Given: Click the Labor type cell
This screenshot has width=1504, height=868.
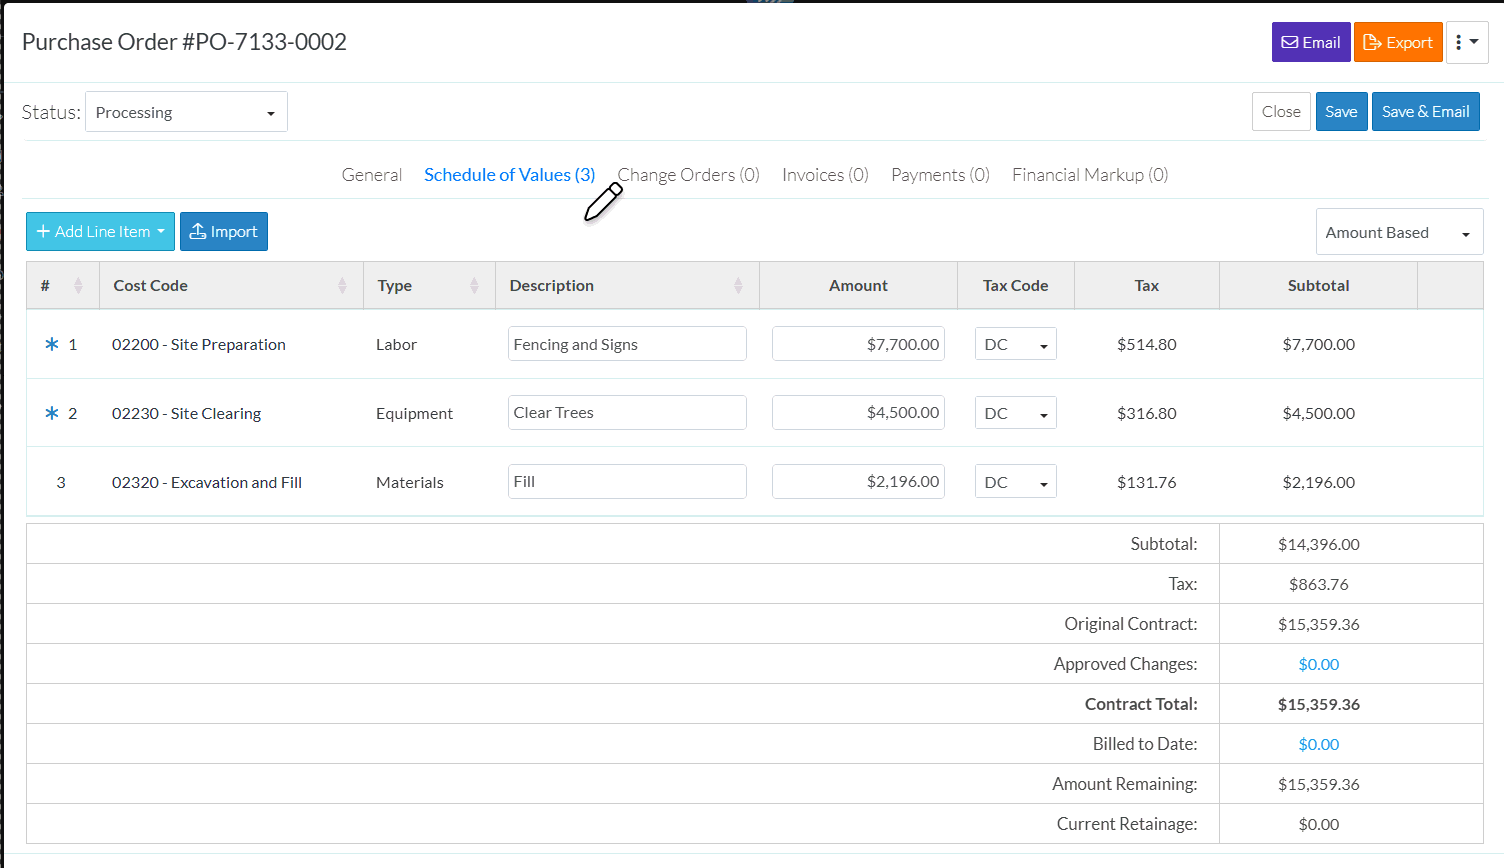Looking at the screenshot, I should click(396, 344).
